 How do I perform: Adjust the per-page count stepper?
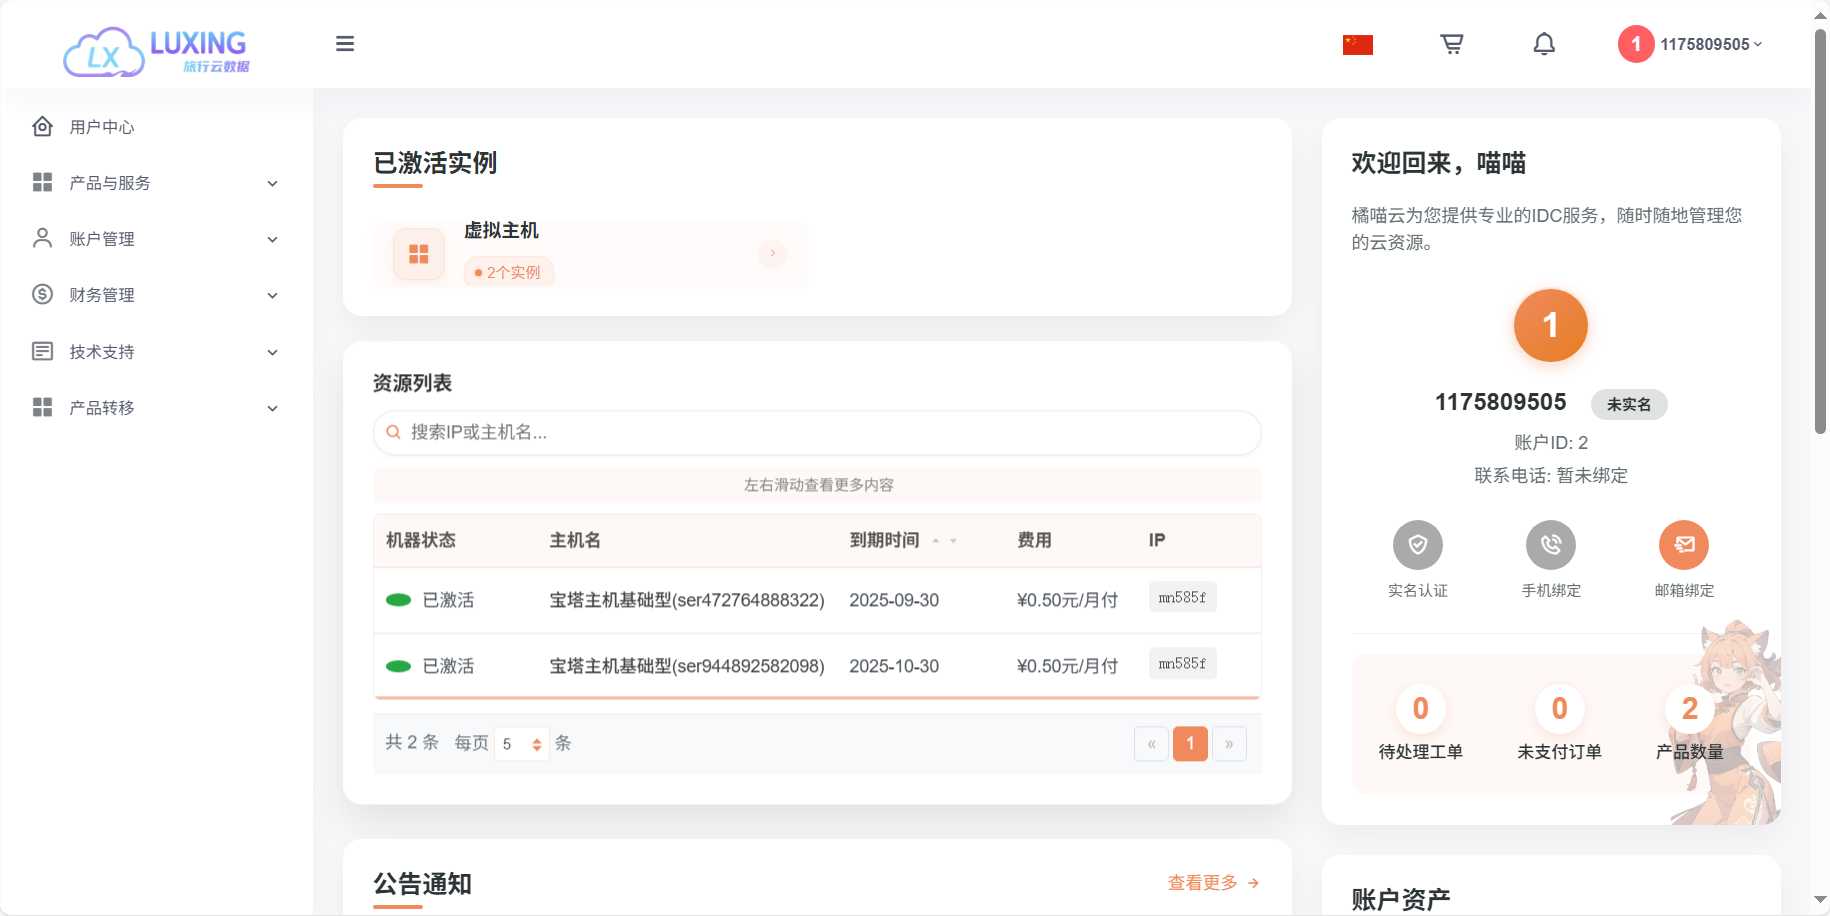click(537, 744)
